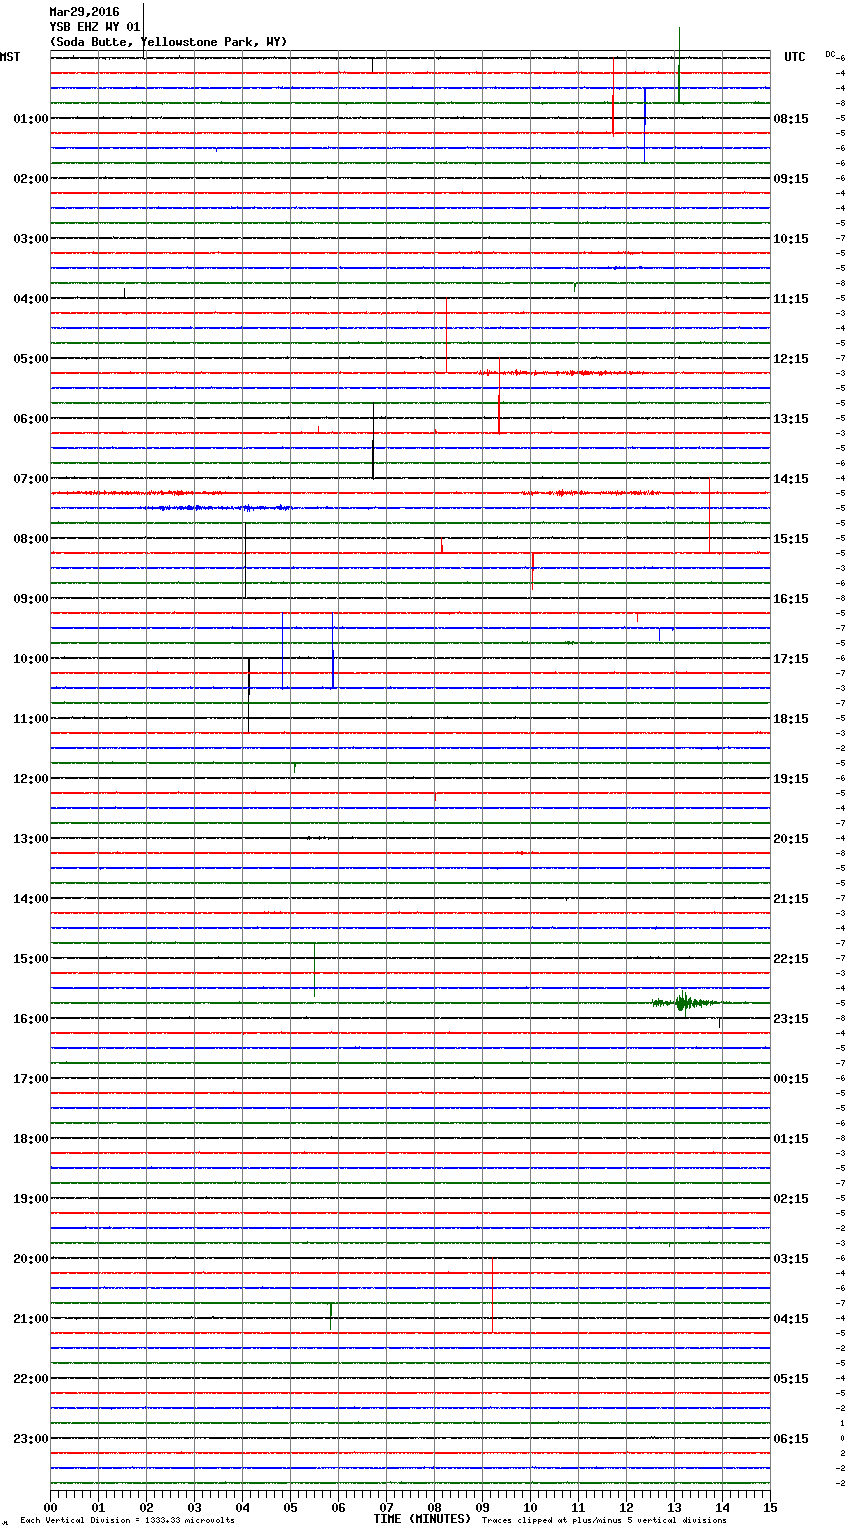Select the '14:00' MST row label
Image resolution: width=850 pixels, height=1534 pixels.
[31, 899]
